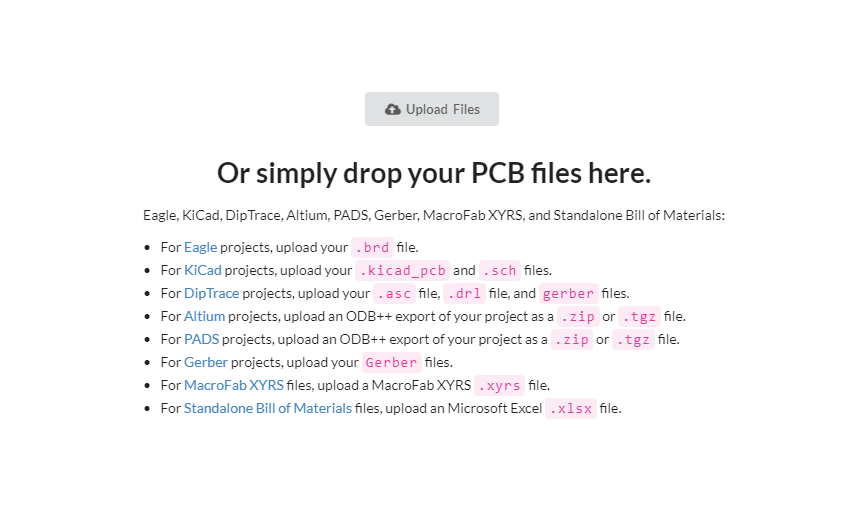Follow the DipTrace link
The image size is (858, 528).
211,293
